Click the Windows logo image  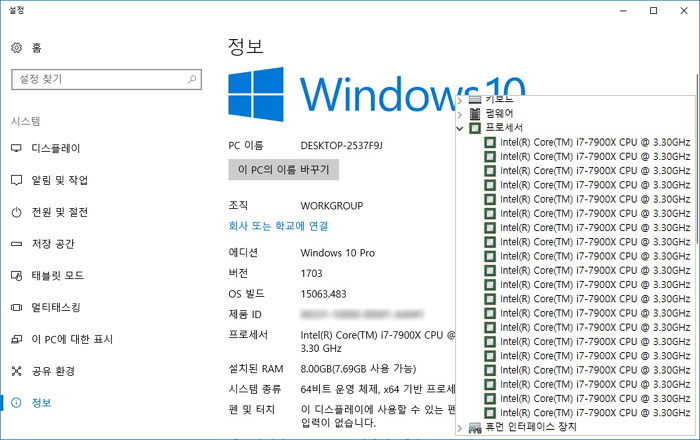(256, 94)
